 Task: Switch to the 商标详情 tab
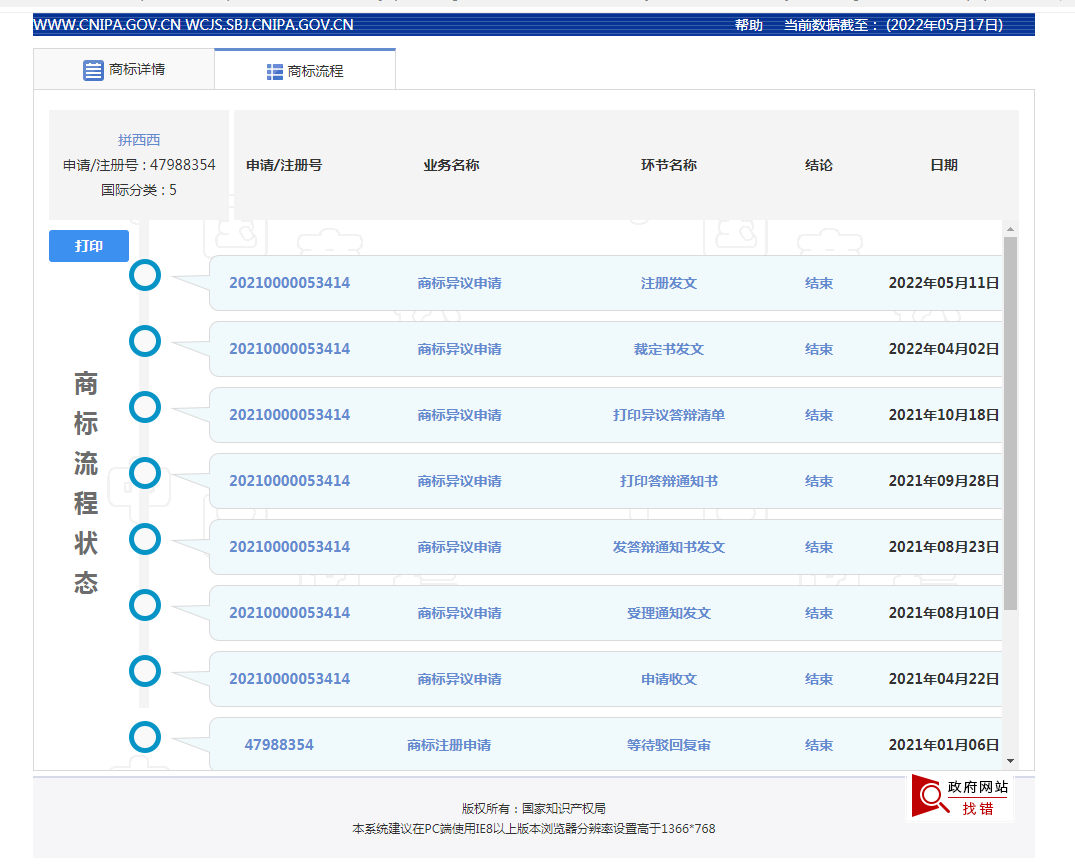124,70
